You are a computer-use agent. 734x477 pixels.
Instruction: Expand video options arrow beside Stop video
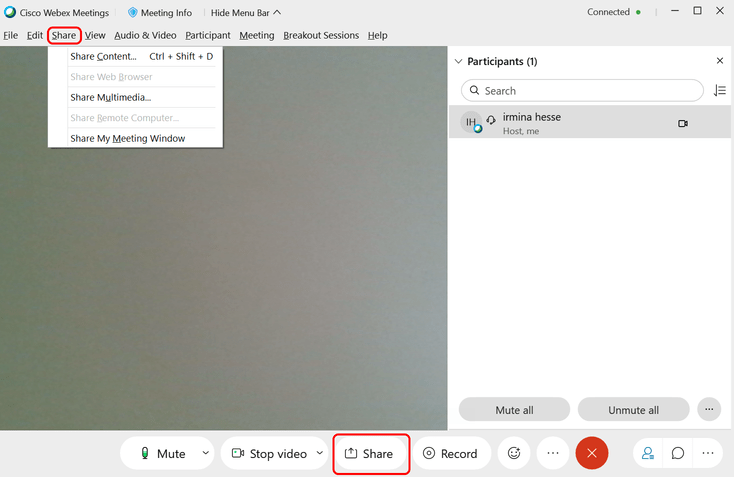pos(320,453)
